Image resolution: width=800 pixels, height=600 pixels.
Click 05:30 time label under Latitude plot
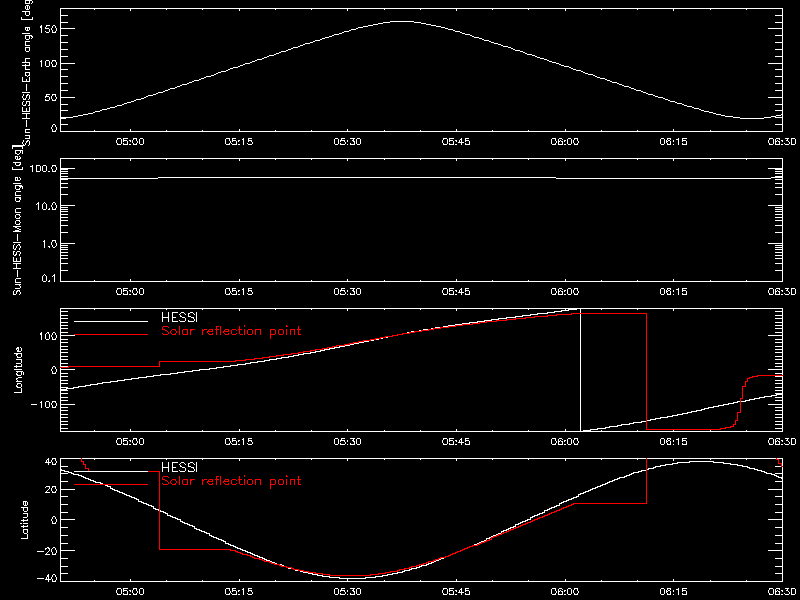tap(347, 592)
